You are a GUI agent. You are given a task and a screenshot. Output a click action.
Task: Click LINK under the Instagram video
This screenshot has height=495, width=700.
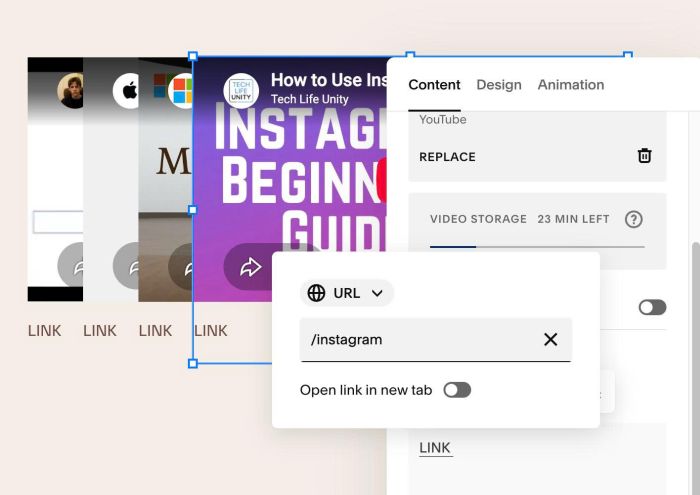click(211, 331)
